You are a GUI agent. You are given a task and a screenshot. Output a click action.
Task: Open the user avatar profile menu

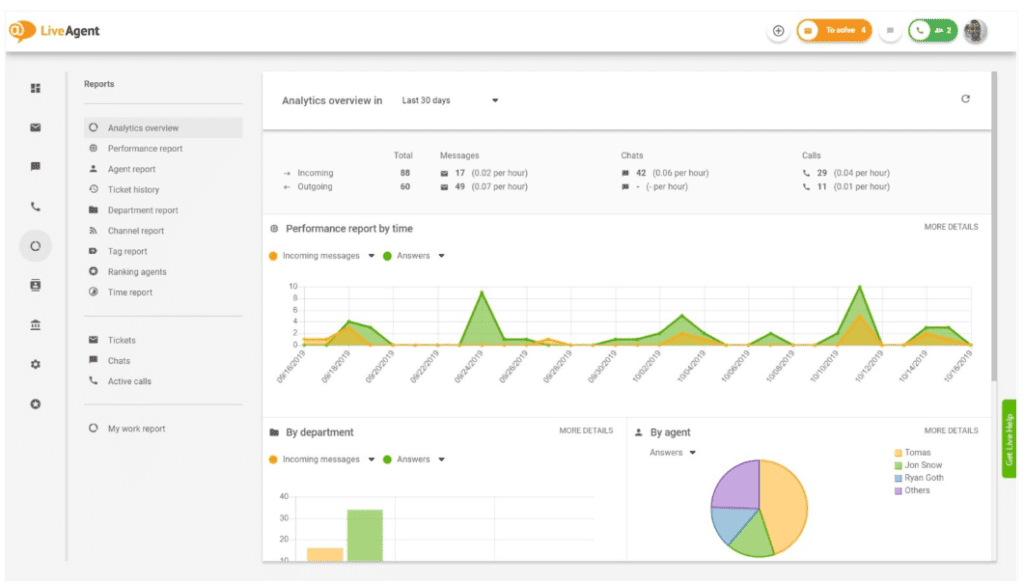point(975,31)
